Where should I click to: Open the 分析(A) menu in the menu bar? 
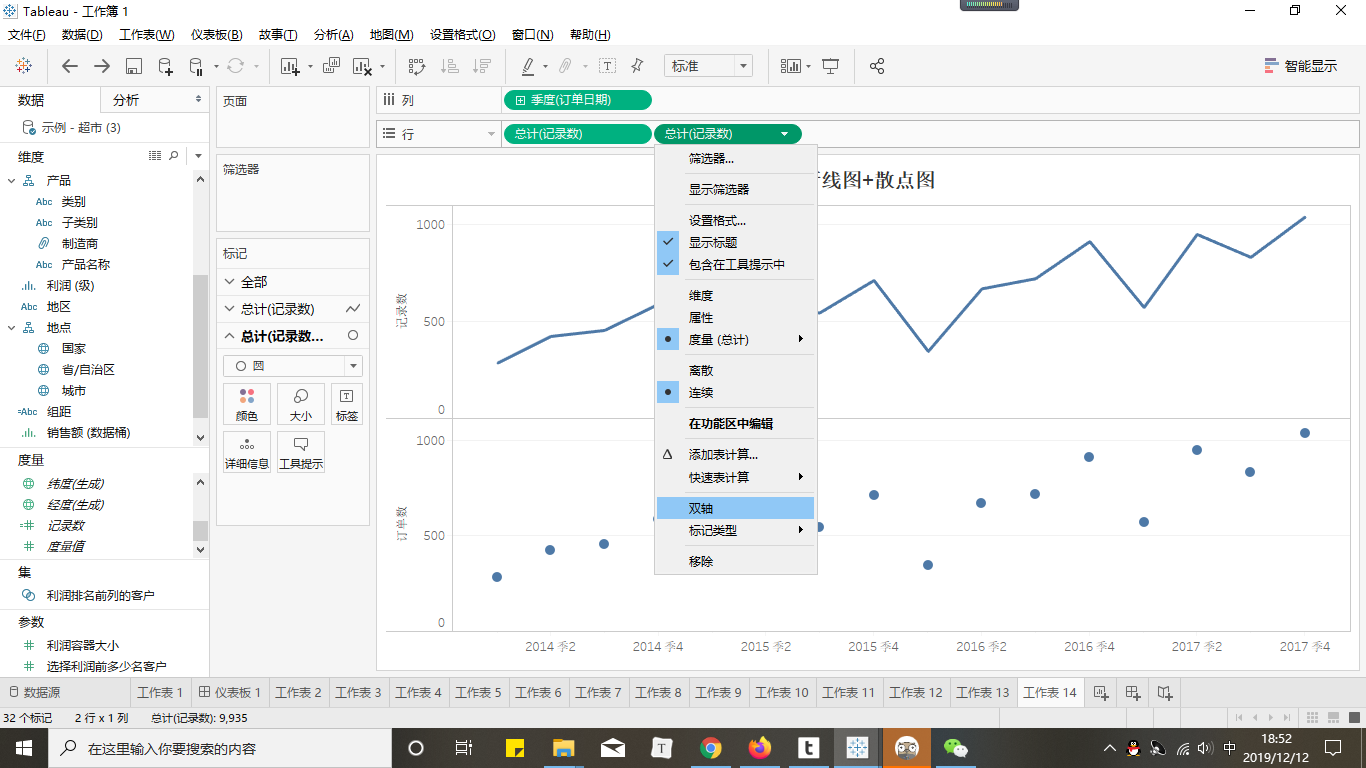pyautogui.click(x=333, y=34)
